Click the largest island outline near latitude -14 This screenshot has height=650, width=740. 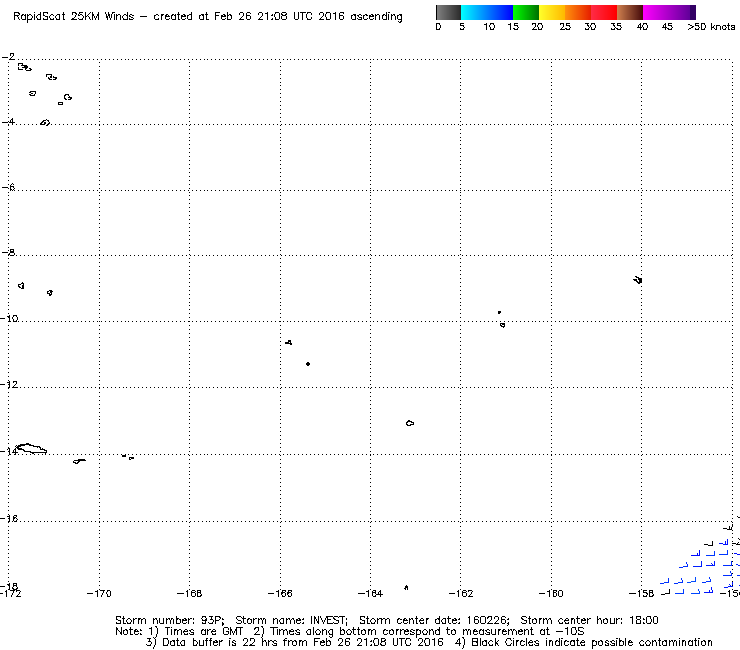31,448
